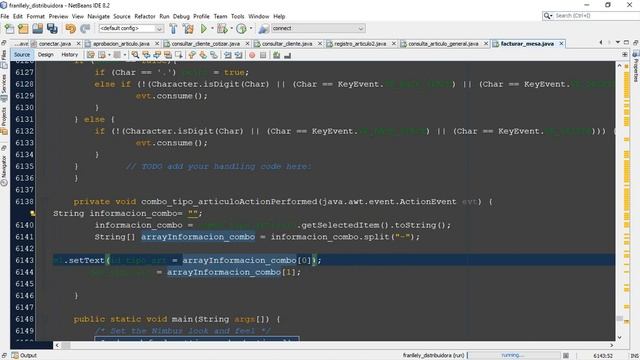
Task: Toggle Rectangular Selection in editor toolbar
Action: [178, 55]
